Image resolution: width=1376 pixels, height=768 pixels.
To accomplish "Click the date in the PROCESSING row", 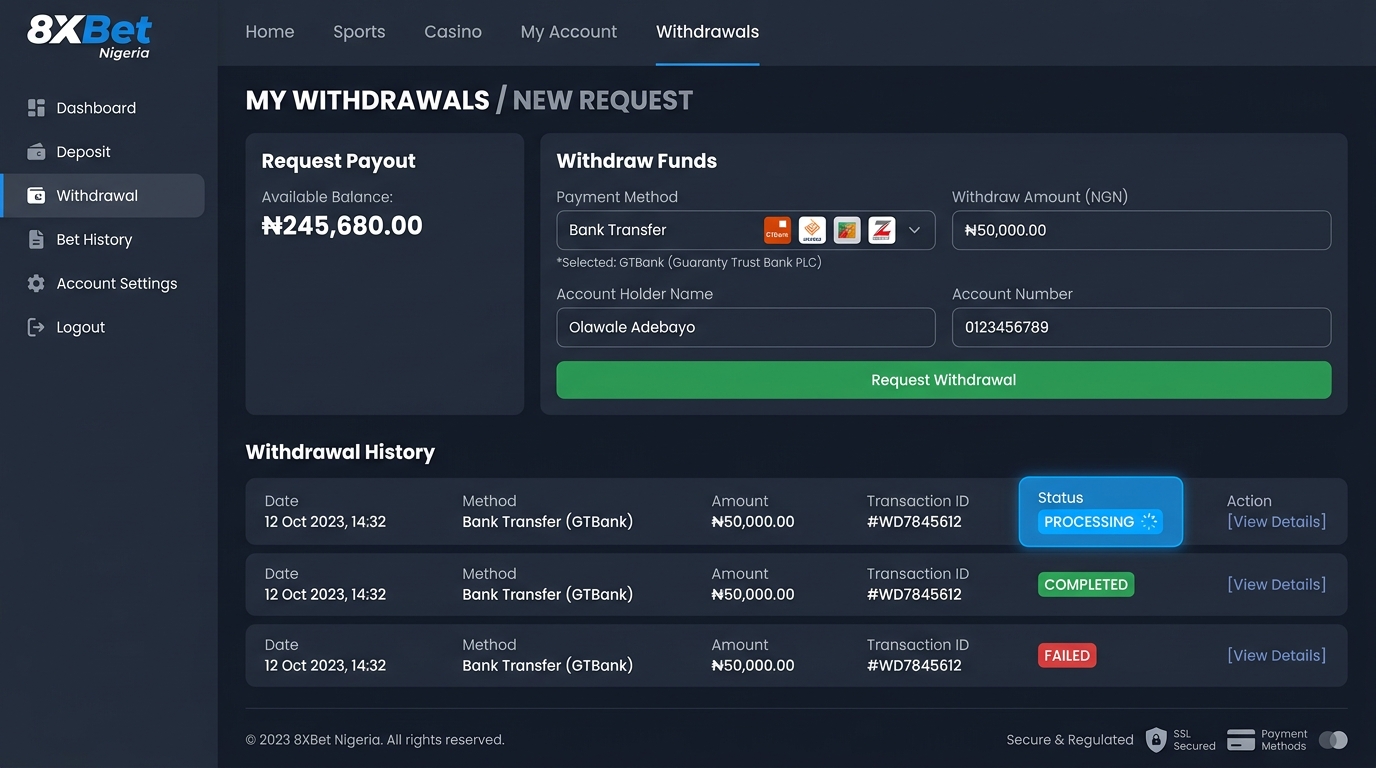I will (325, 522).
